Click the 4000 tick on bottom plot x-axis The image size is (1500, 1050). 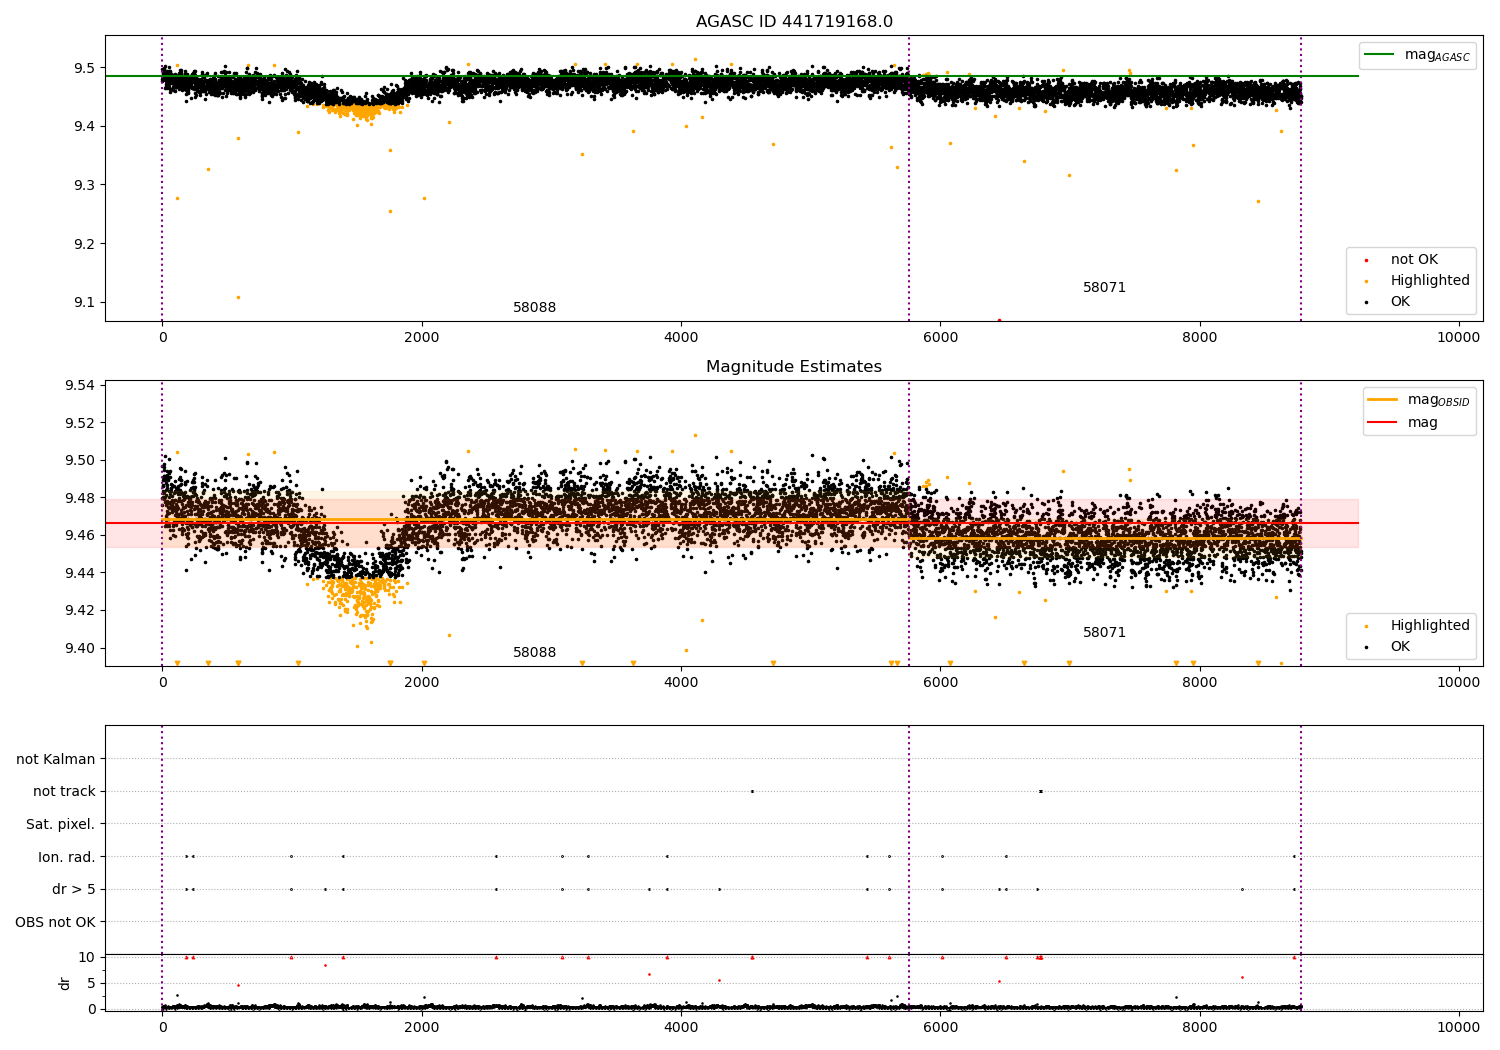pyautogui.click(x=681, y=1027)
